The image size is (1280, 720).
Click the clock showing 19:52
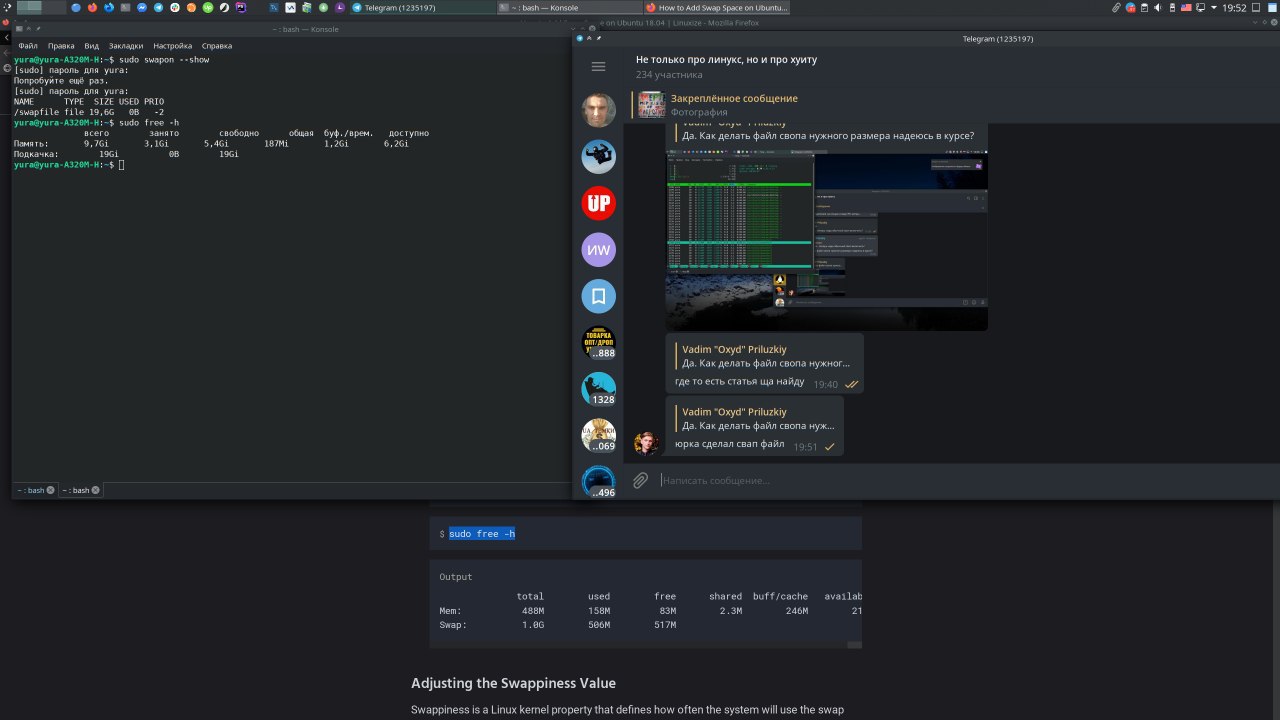[x=1234, y=7]
